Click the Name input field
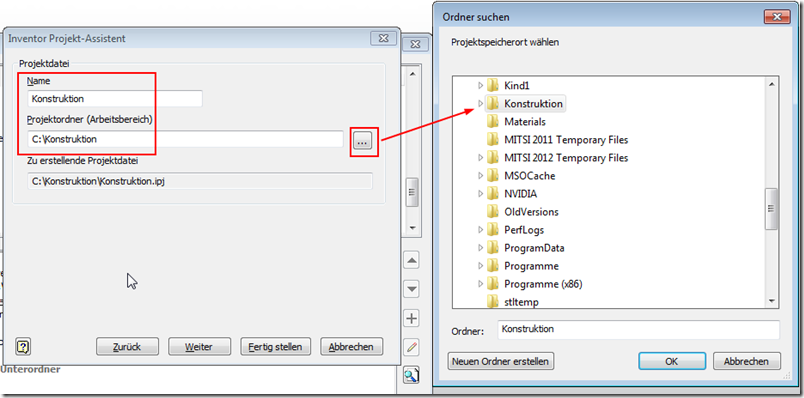 pyautogui.click(x=115, y=98)
